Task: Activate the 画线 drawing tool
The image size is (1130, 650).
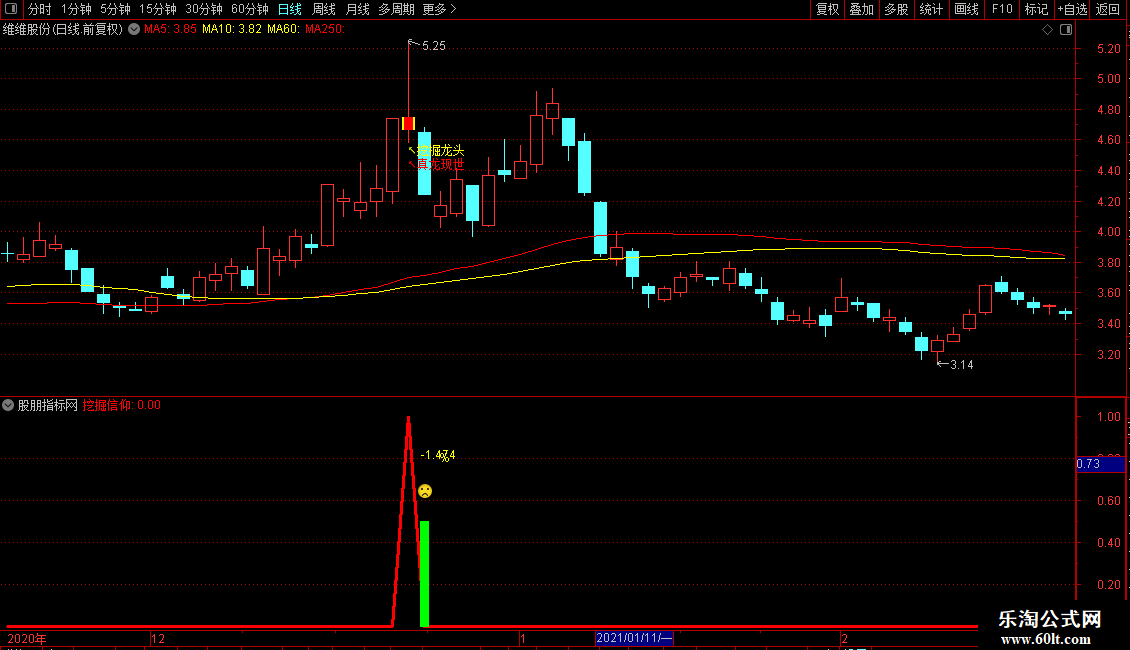Action: (966, 9)
